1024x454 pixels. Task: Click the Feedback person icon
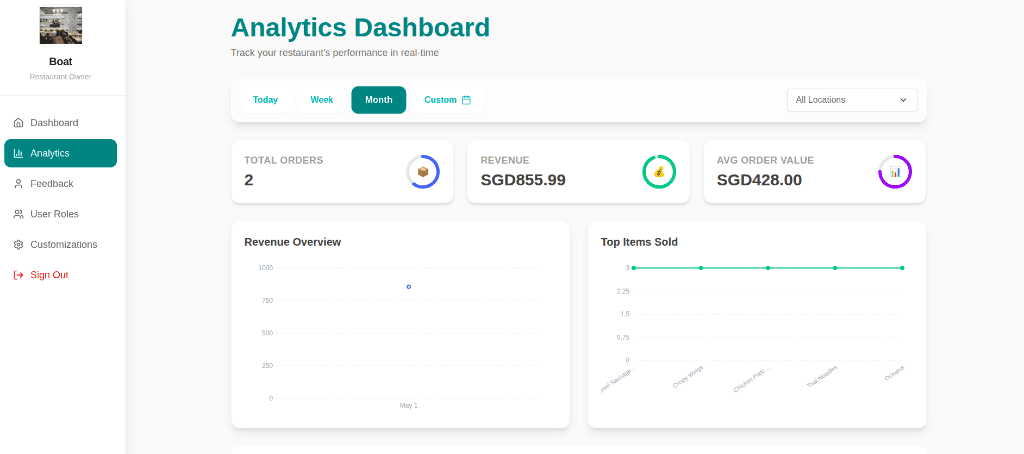tap(18, 184)
